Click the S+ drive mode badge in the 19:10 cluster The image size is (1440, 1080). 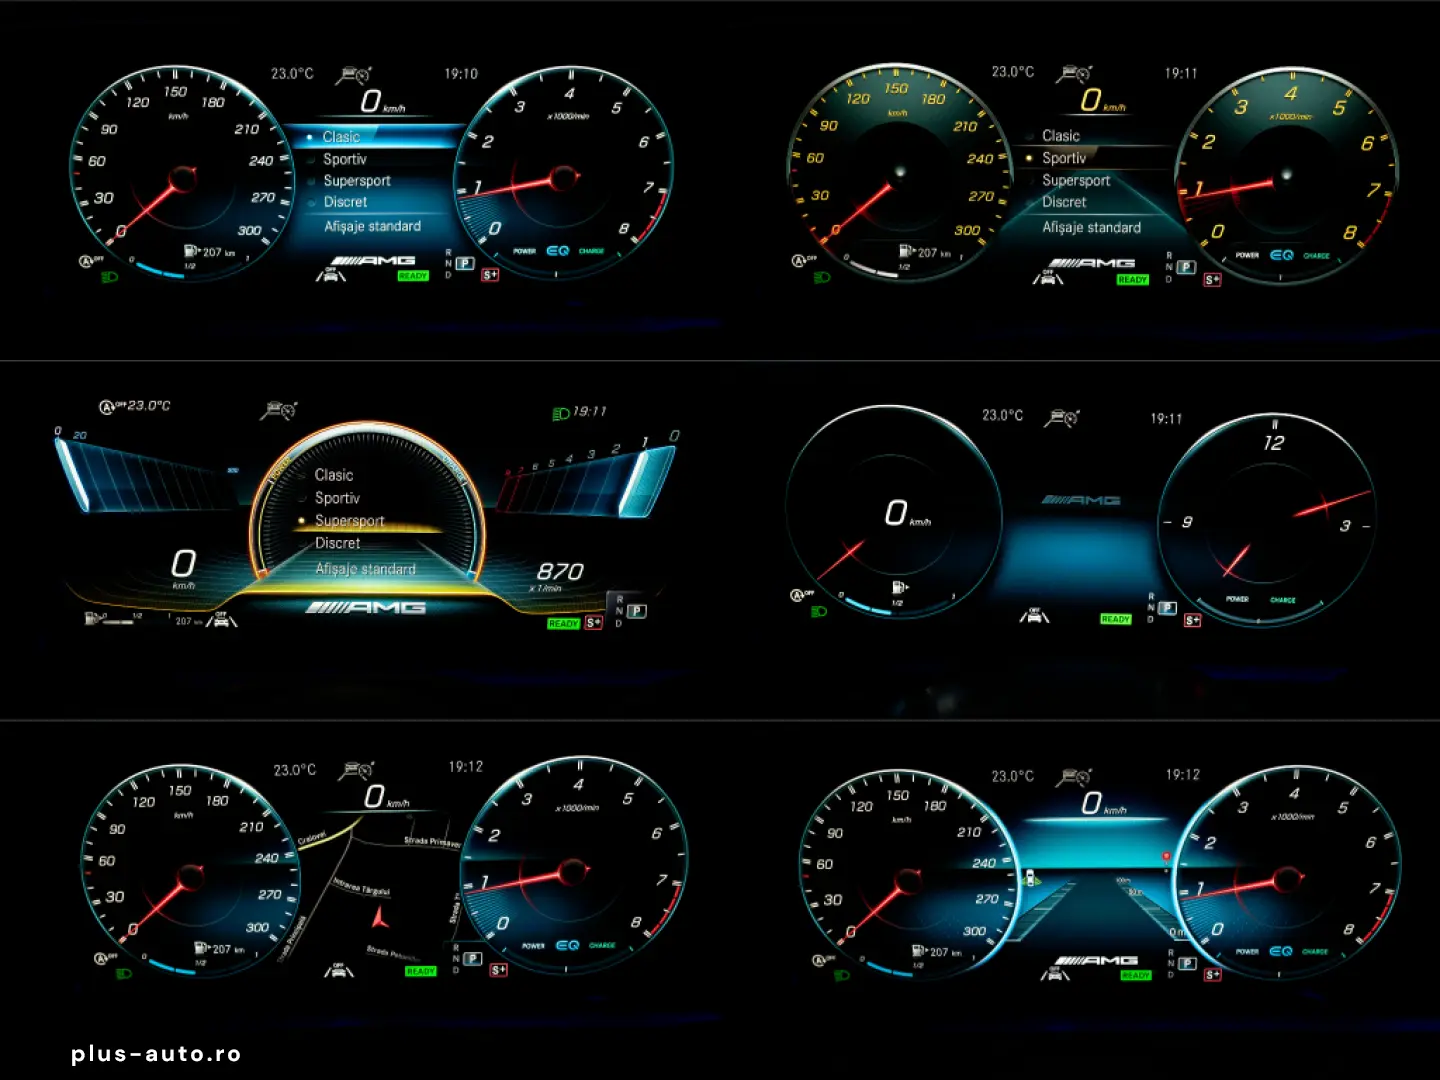click(x=490, y=274)
